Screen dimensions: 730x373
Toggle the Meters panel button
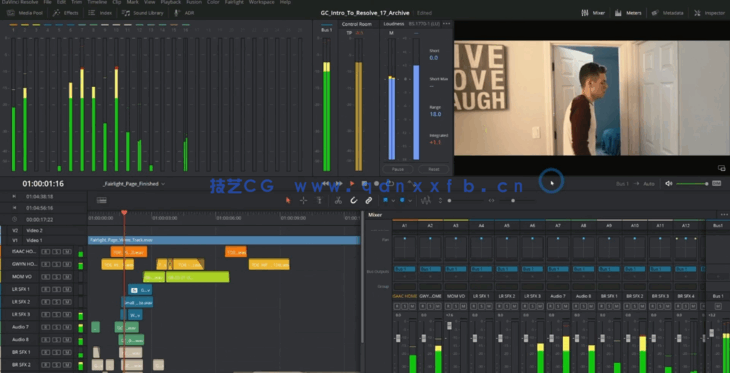628,13
